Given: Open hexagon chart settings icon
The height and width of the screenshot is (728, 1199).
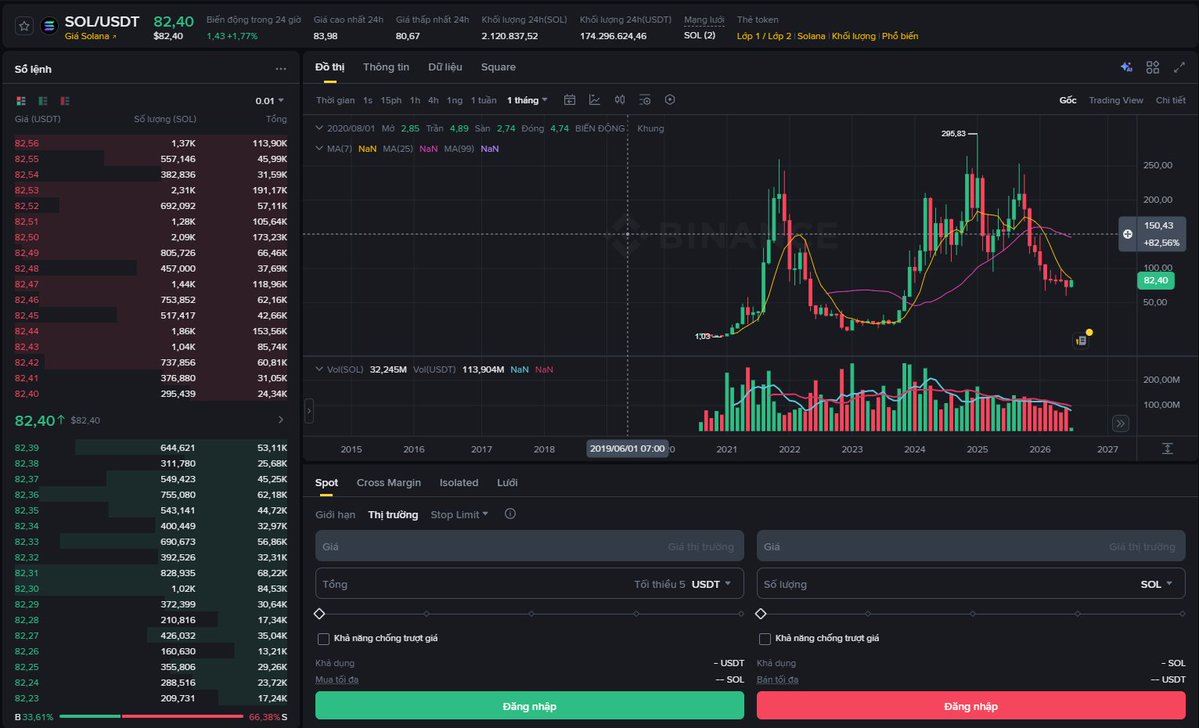Looking at the screenshot, I should [x=670, y=100].
